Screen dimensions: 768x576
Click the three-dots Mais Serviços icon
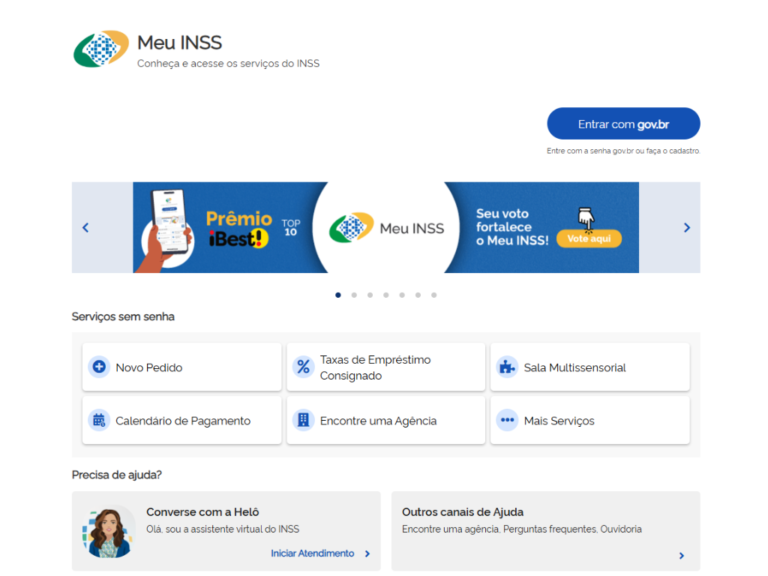(507, 420)
